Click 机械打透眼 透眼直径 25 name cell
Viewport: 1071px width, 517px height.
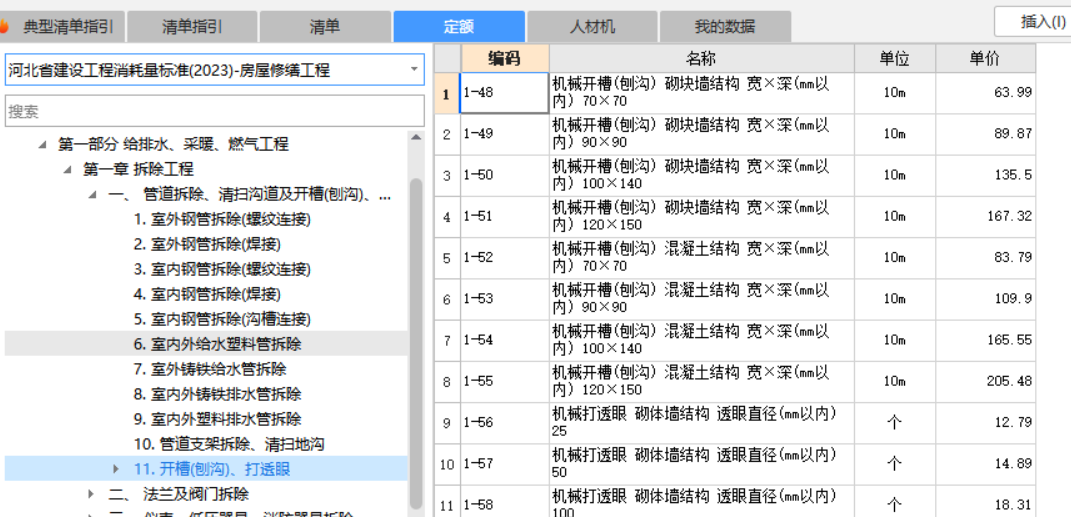pyautogui.click(x=701, y=423)
